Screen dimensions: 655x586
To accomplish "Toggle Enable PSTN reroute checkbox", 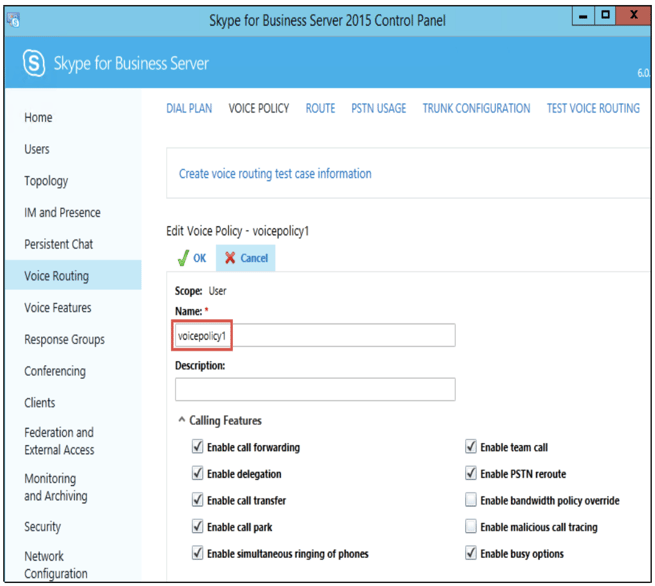I will click(471, 473).
